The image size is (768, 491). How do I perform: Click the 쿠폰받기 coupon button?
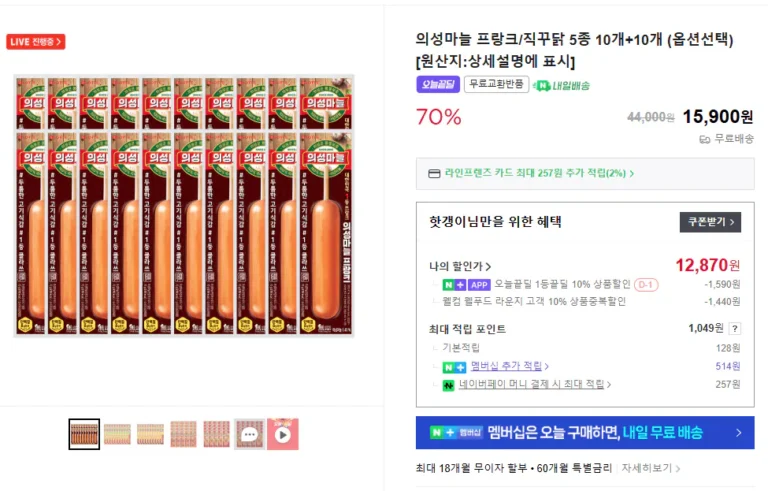pyautogui.click(x=711, y=222)
